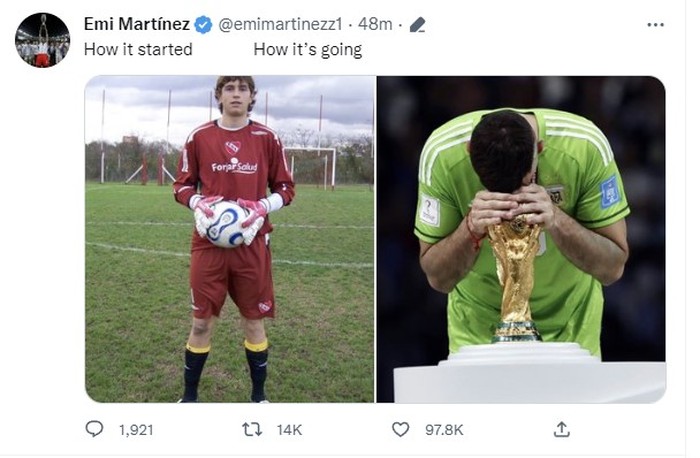
Task: Click the share upload icon
Action: [562, 429]
